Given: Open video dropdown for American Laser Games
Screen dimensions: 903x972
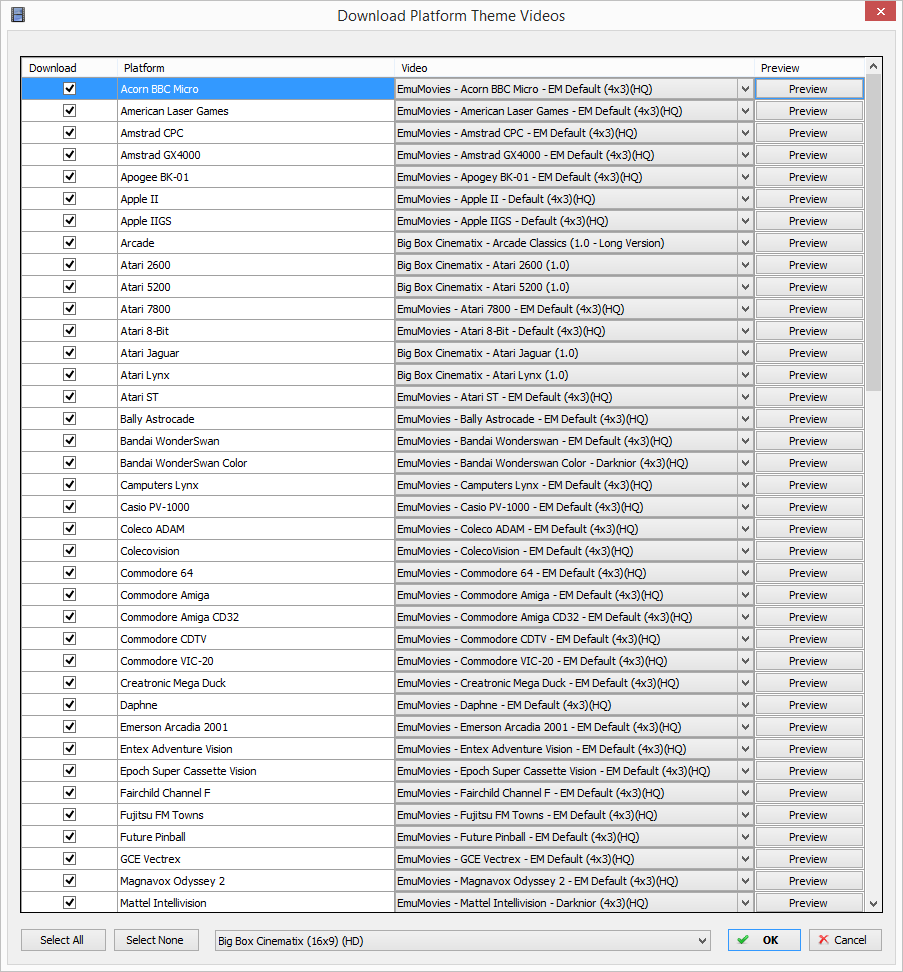Looking at the screenshot, I should pyautogui.click(x=745, y=111).
